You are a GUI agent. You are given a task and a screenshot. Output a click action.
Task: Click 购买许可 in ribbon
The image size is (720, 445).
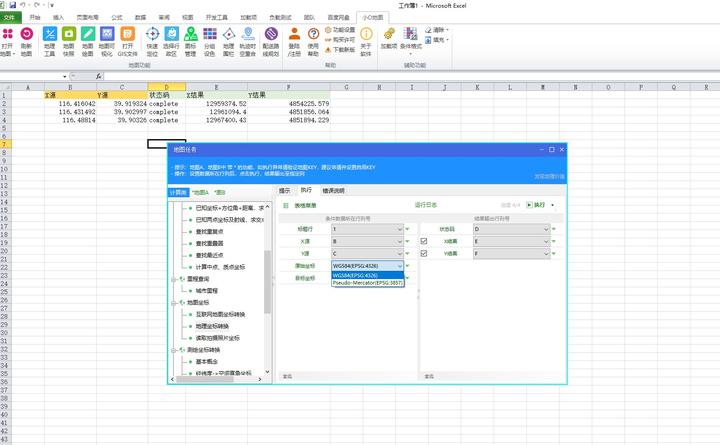coord(340,40)
